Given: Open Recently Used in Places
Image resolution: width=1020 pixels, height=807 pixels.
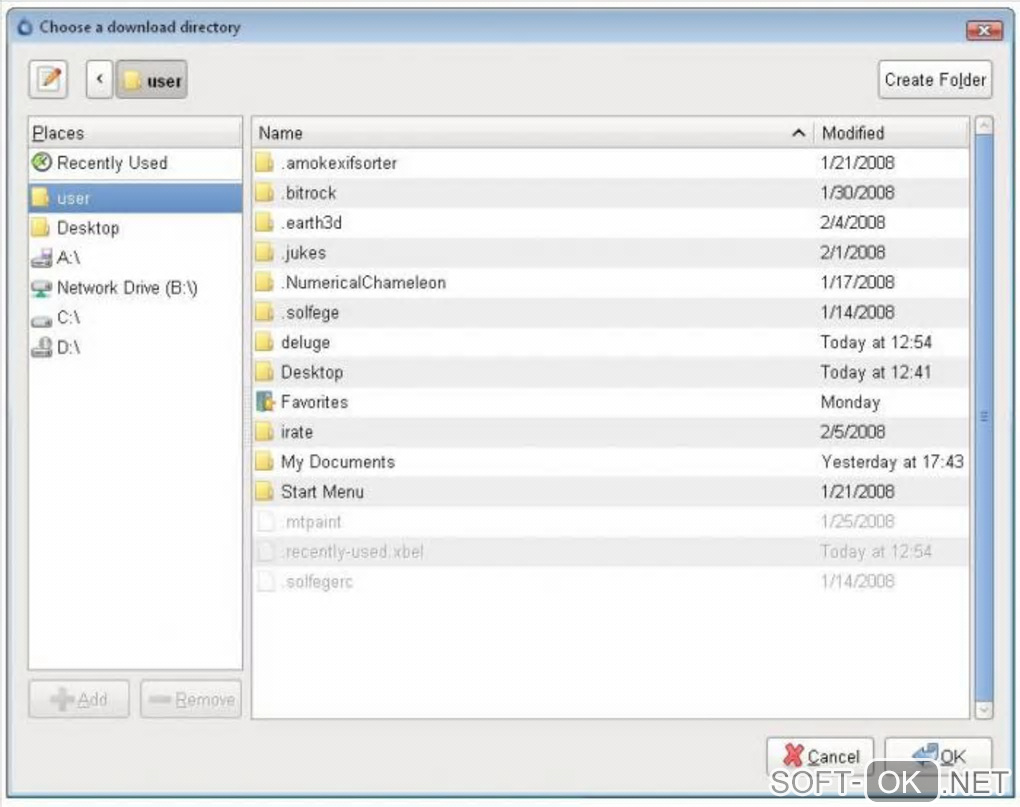Looking at the screenshot, I should (x=135, y=163).
